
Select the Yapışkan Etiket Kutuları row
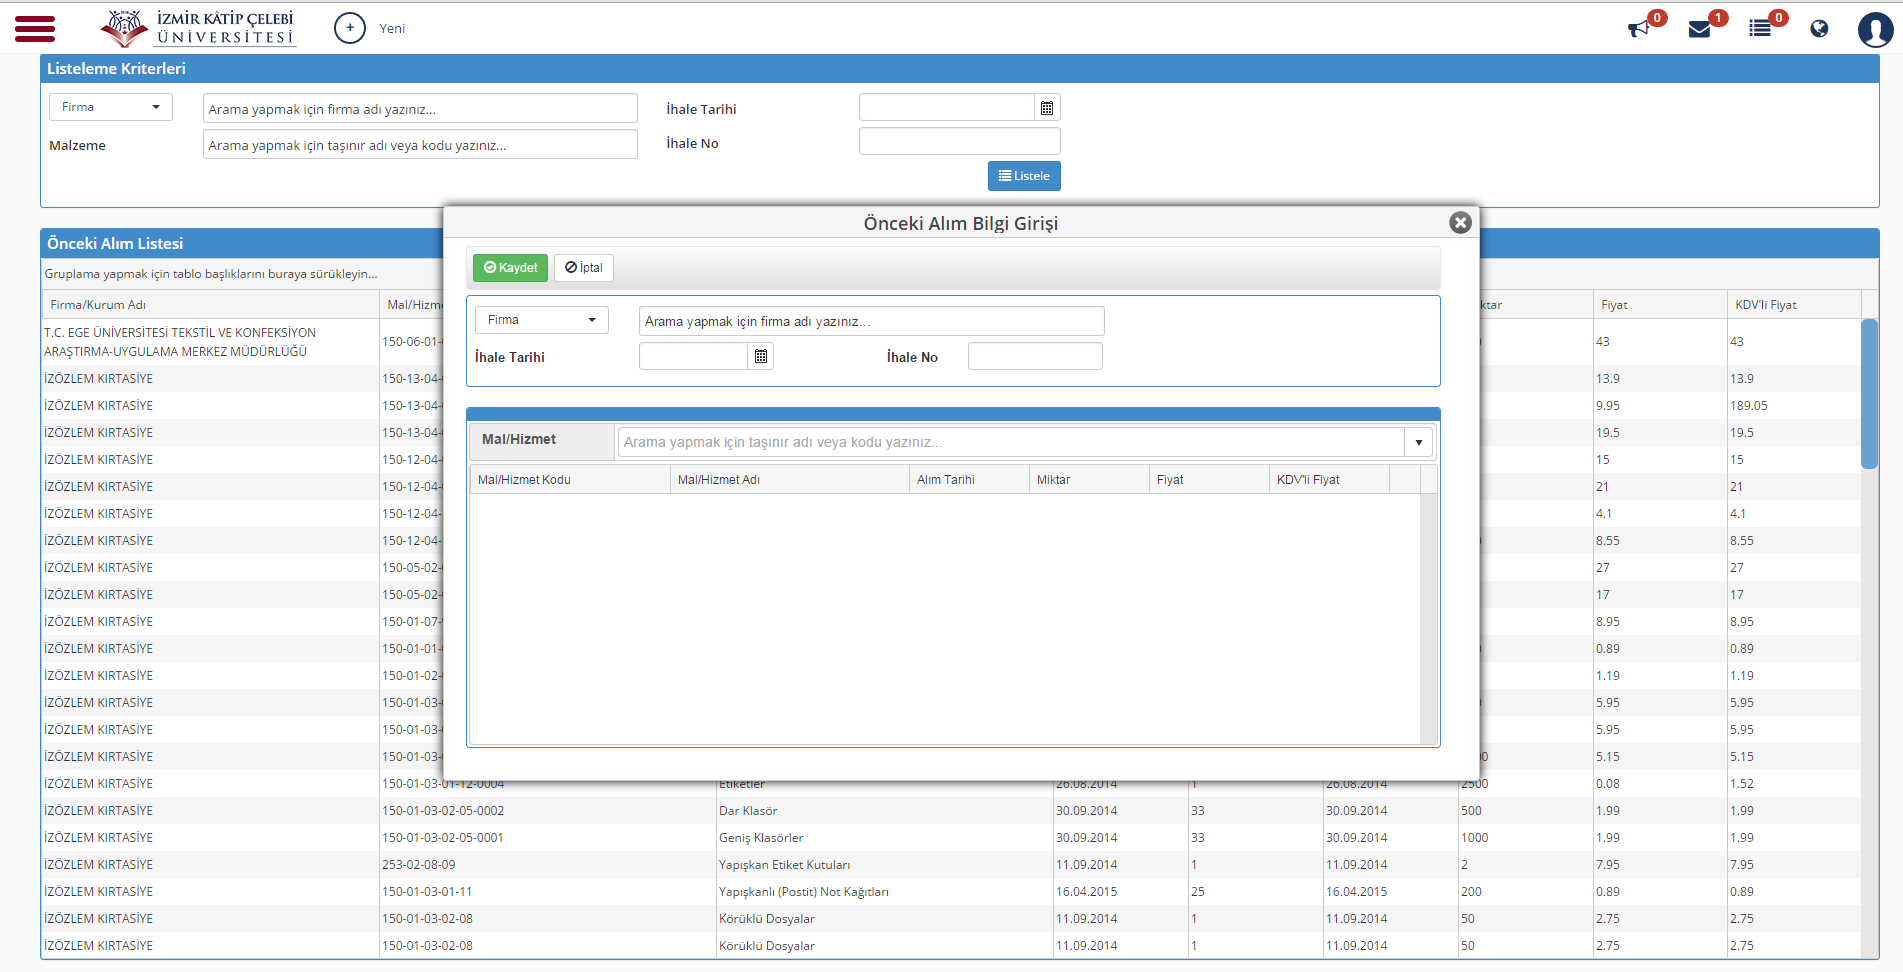(x=950, y=865)
